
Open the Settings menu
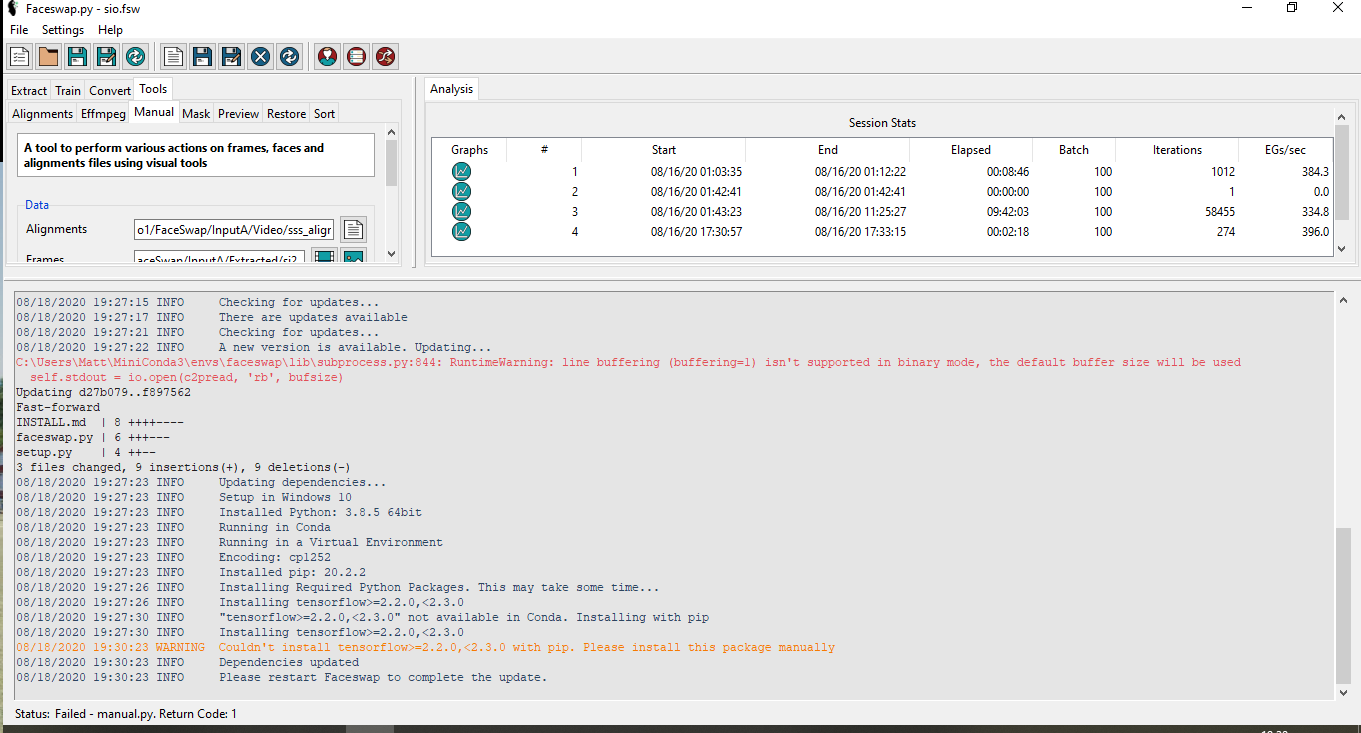tap(63, 30)
